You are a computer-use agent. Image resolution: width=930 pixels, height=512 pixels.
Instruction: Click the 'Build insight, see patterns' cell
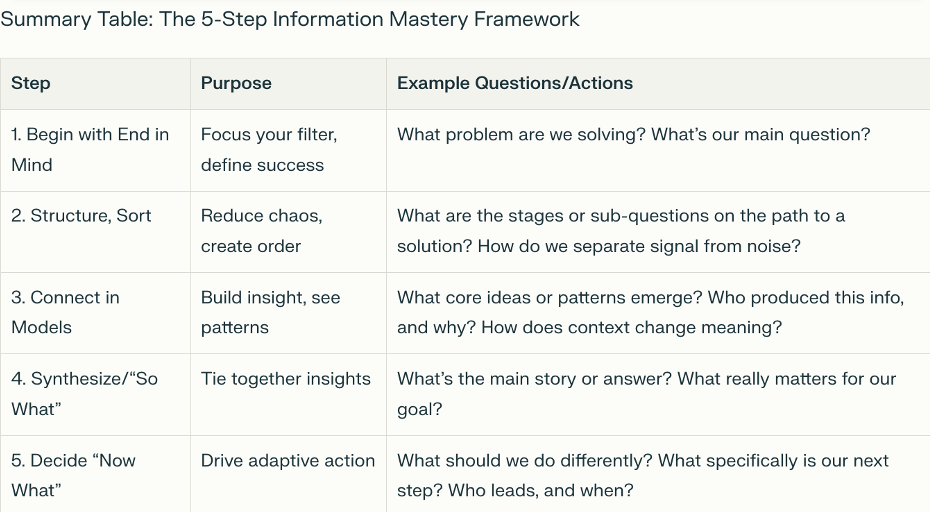point(270,312)
